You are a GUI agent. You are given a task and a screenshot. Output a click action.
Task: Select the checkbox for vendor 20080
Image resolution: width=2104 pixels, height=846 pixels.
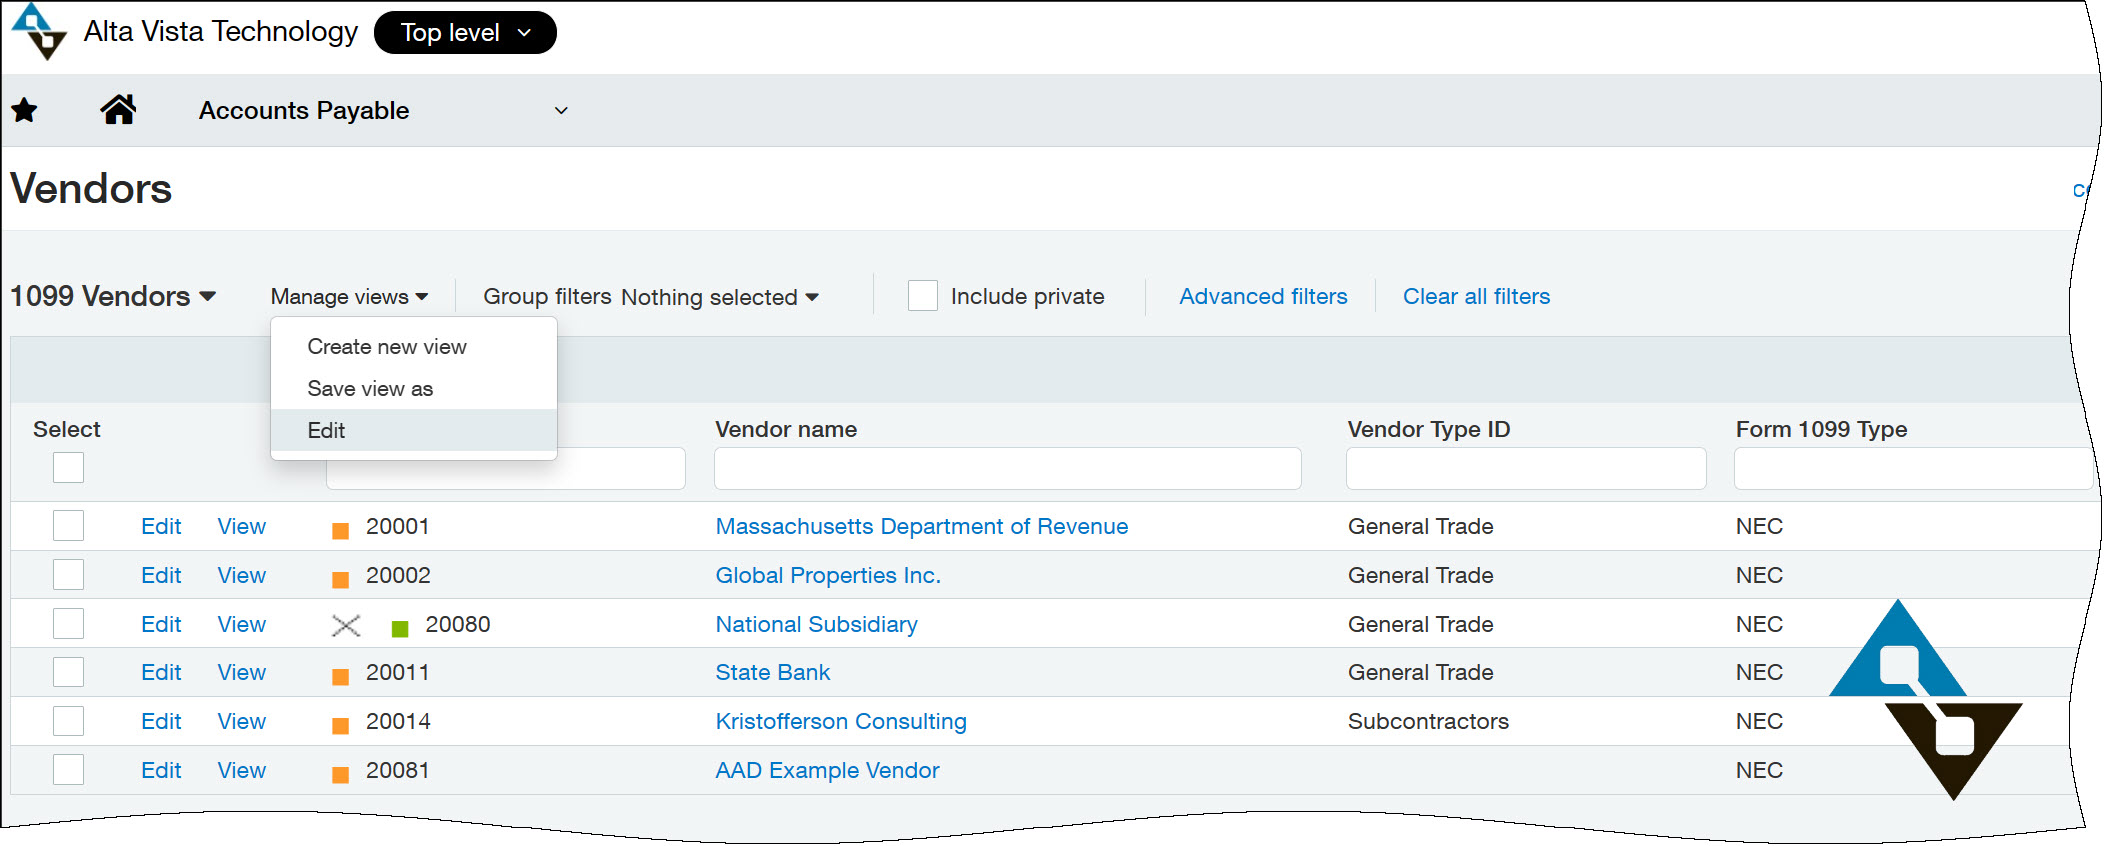69,624
